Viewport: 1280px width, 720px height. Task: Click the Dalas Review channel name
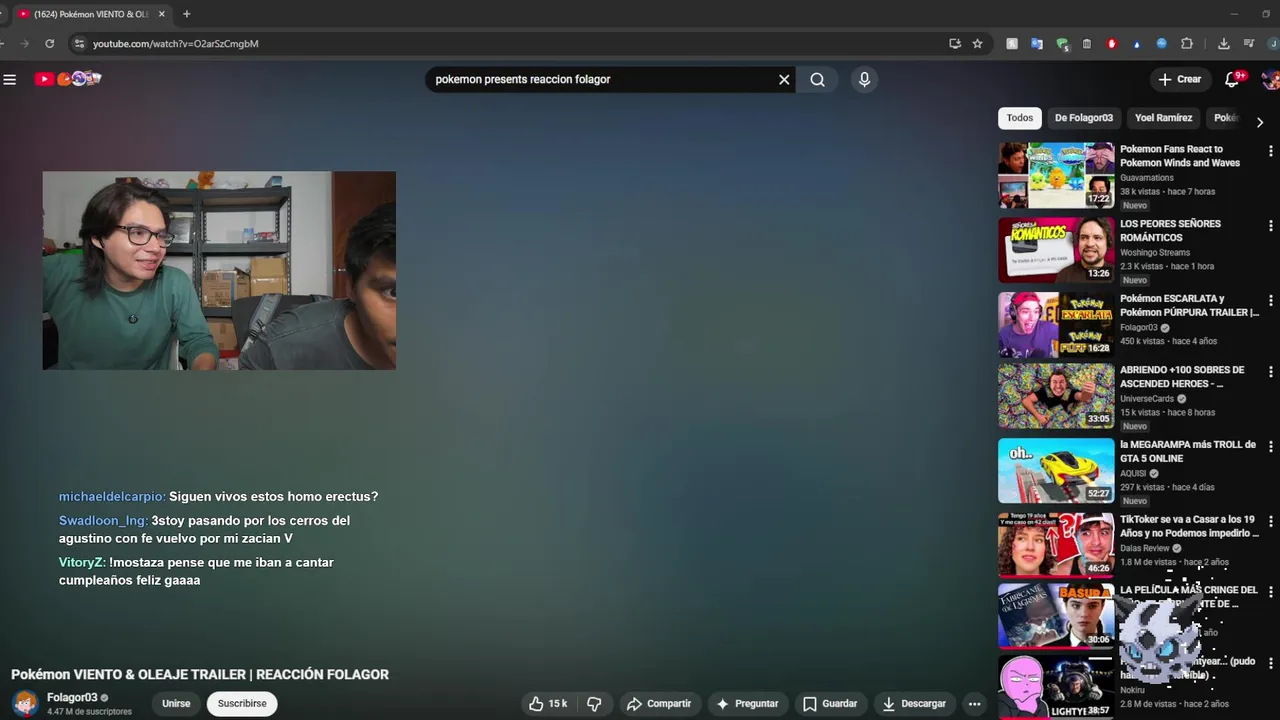(x=1145, y=548)
